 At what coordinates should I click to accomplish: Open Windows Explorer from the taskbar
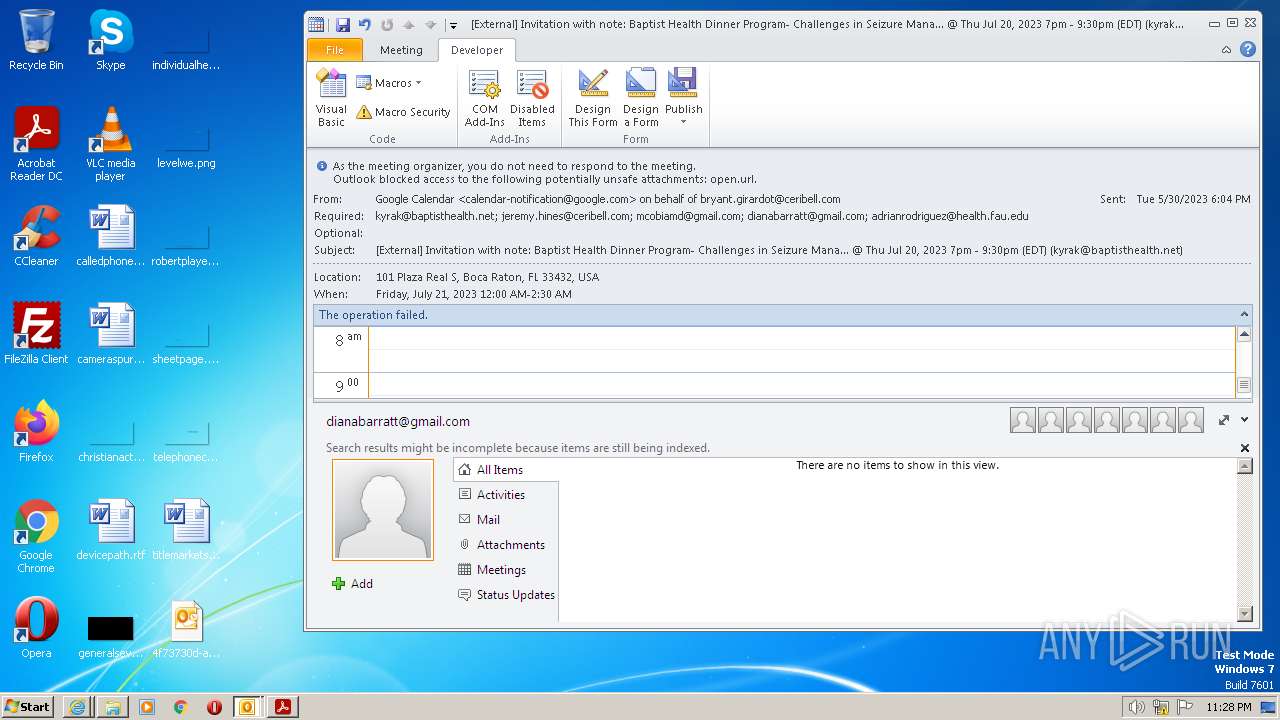pos(112,707)
